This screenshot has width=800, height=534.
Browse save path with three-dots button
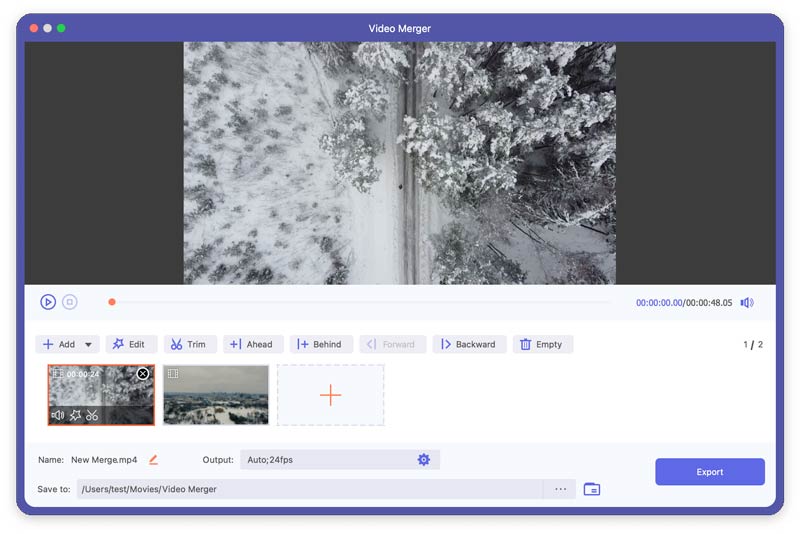pyautogui.click(x=560, y=489)
